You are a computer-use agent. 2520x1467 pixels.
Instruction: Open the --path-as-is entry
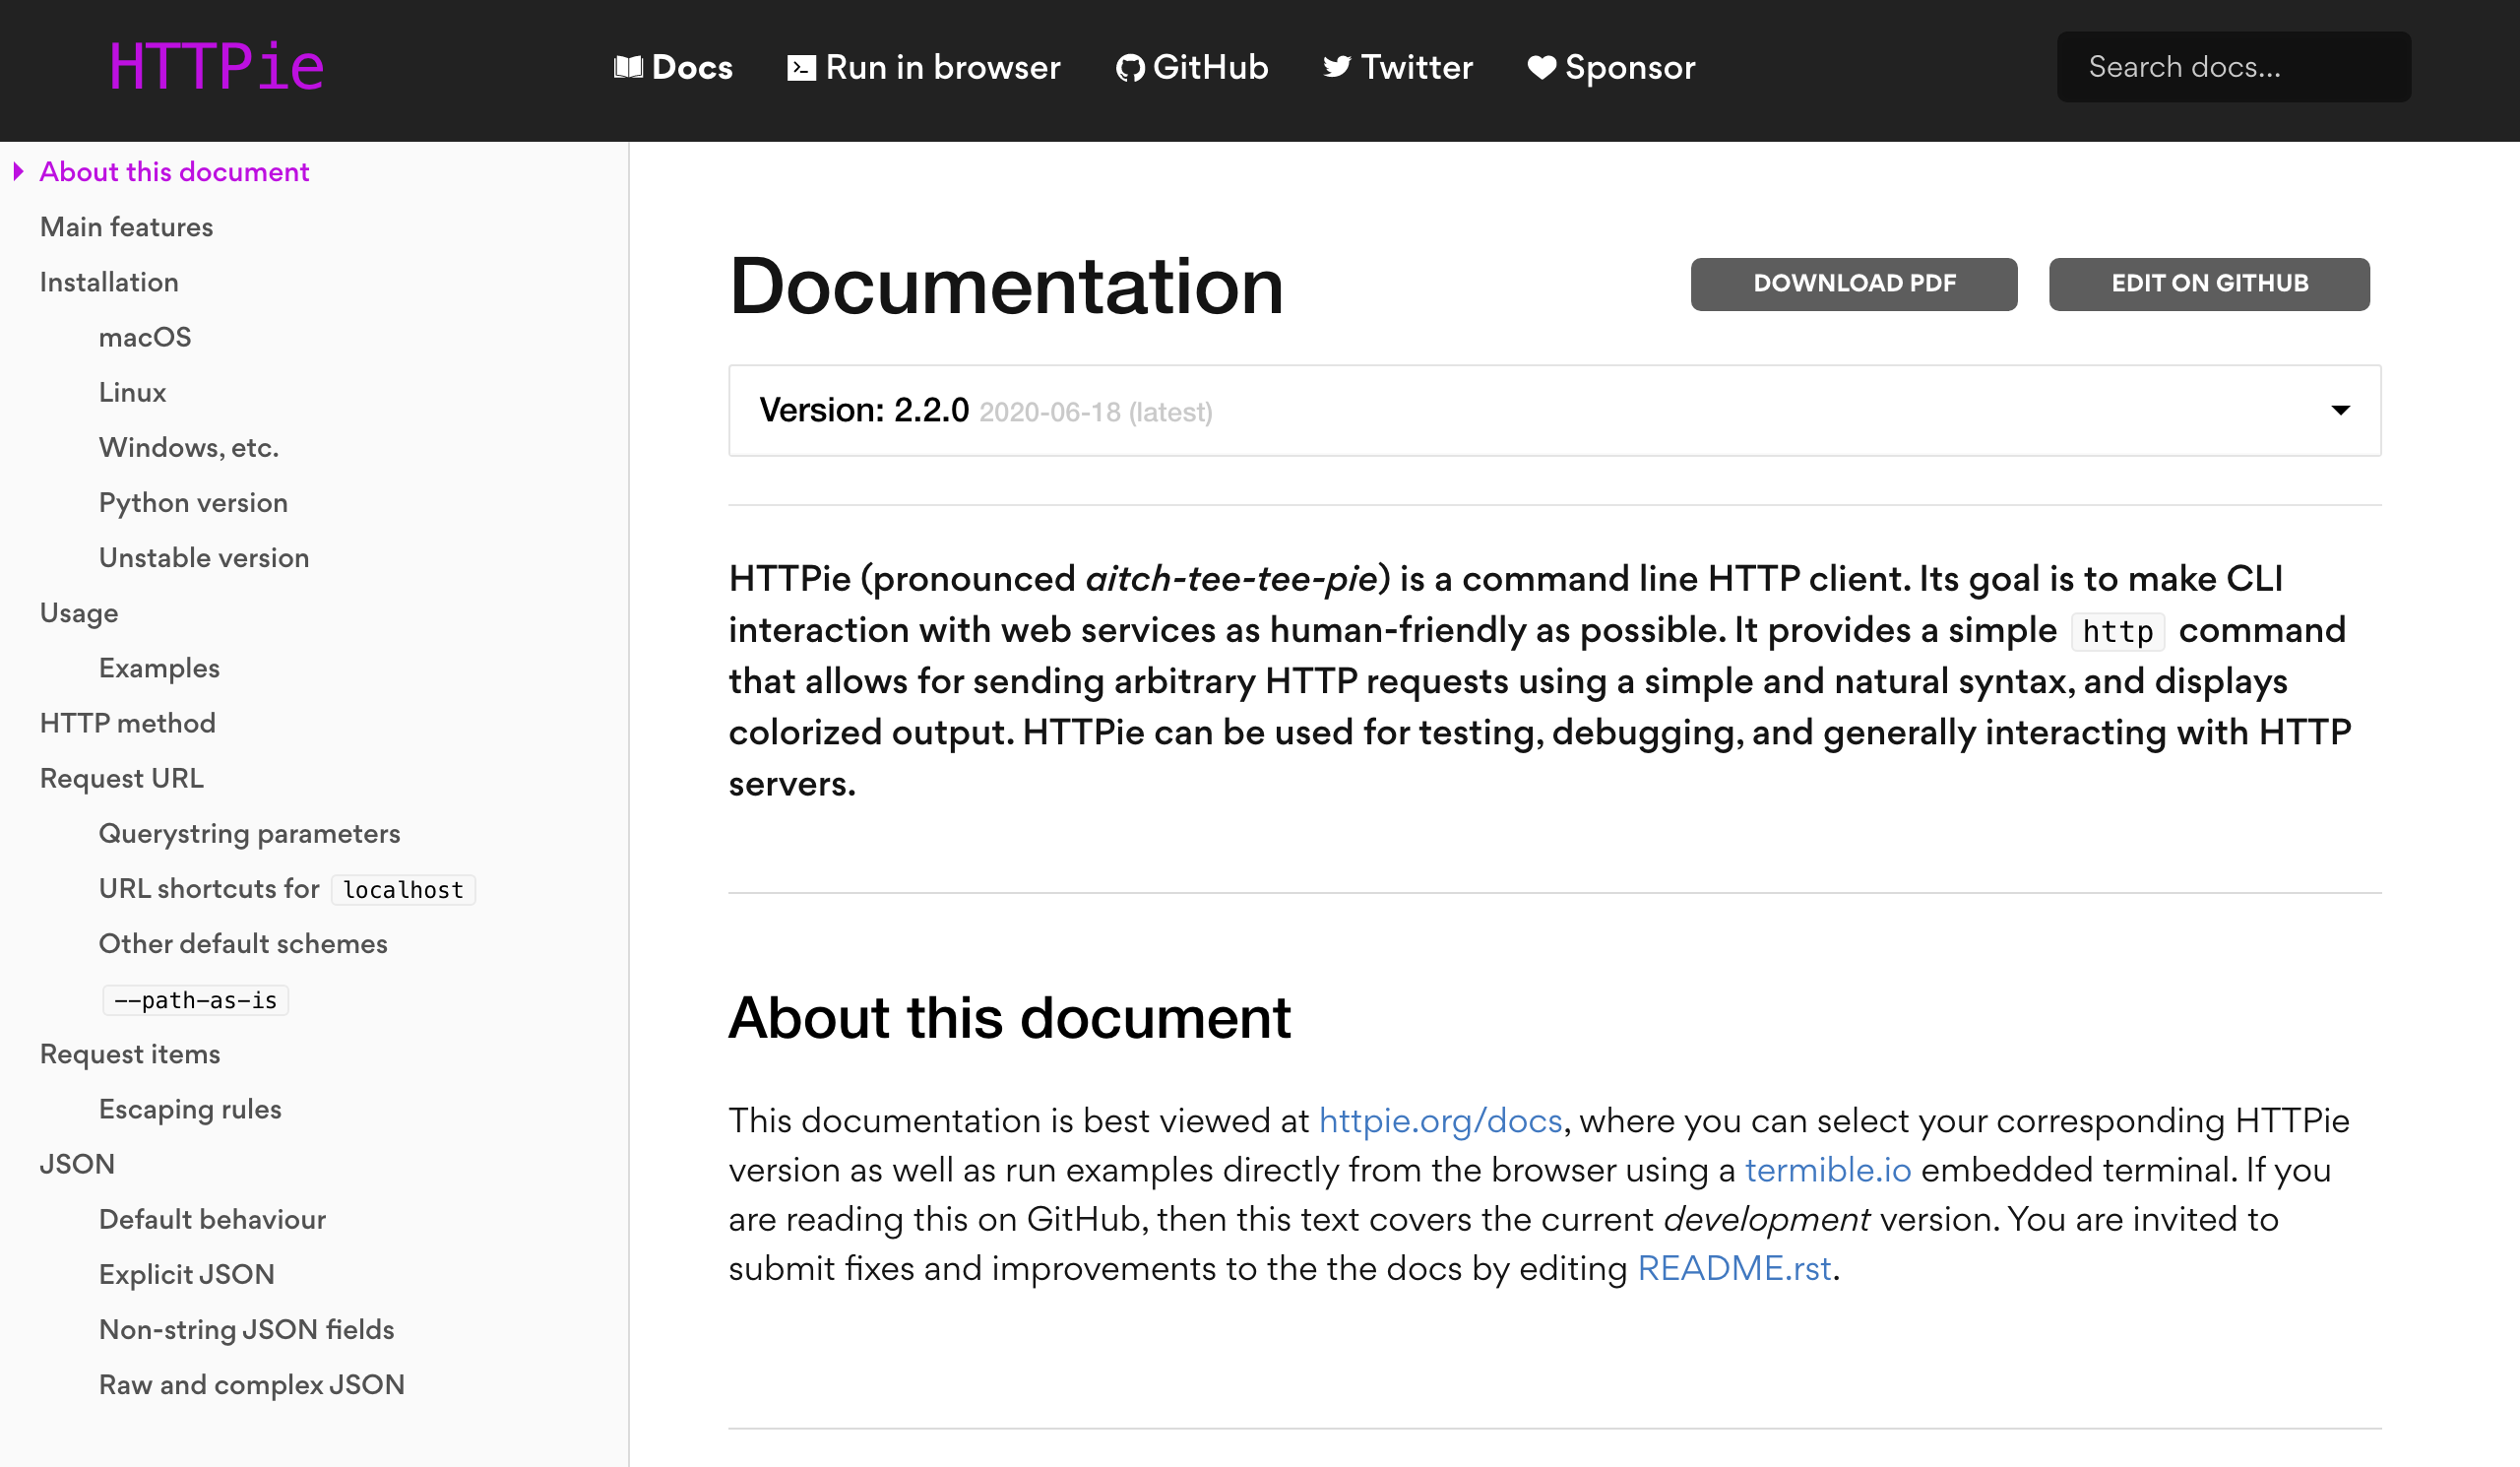(195, 1000)
